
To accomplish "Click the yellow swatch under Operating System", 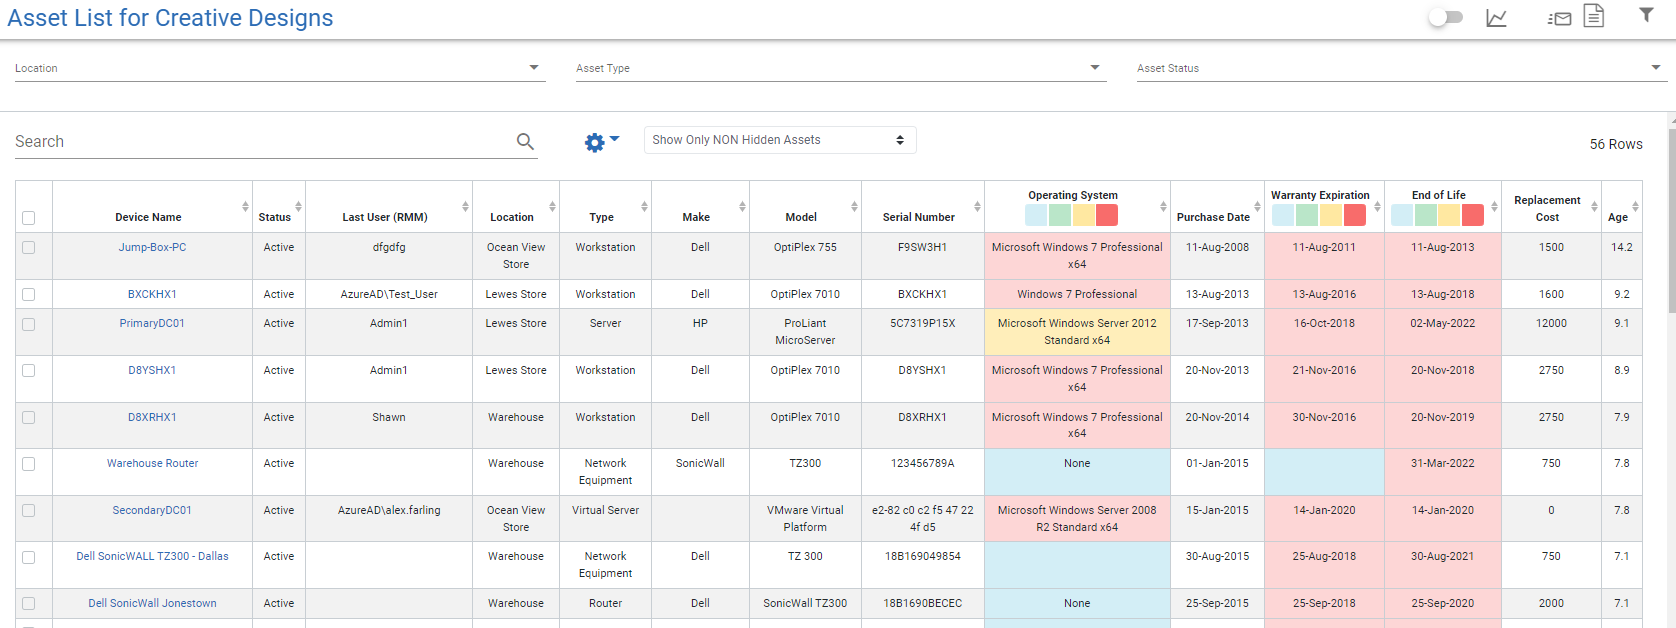I will 1084,215.
